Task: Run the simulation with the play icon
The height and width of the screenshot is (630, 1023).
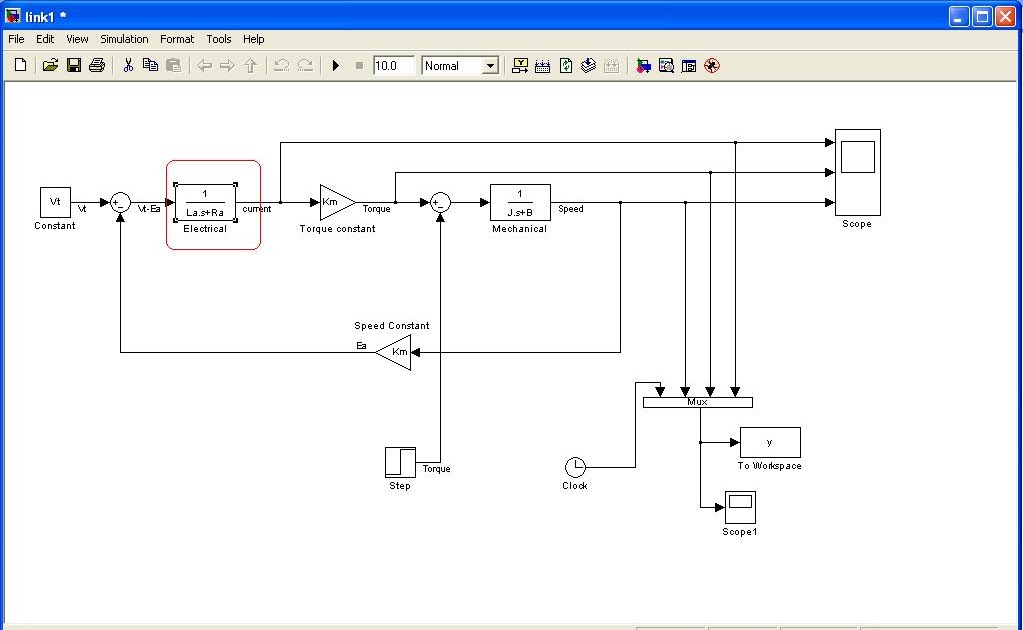Action: 335,65
